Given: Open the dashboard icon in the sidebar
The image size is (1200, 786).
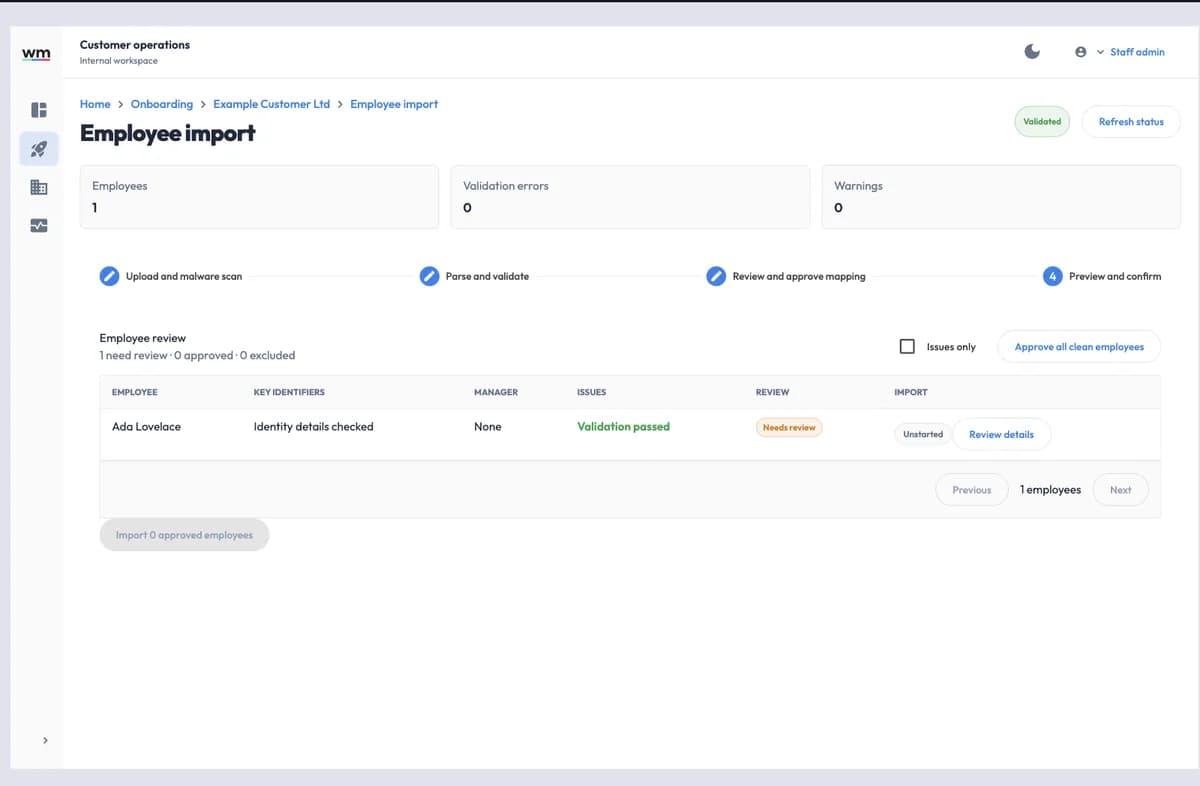Looking at the screenshot, I should [x=39, y=109].
